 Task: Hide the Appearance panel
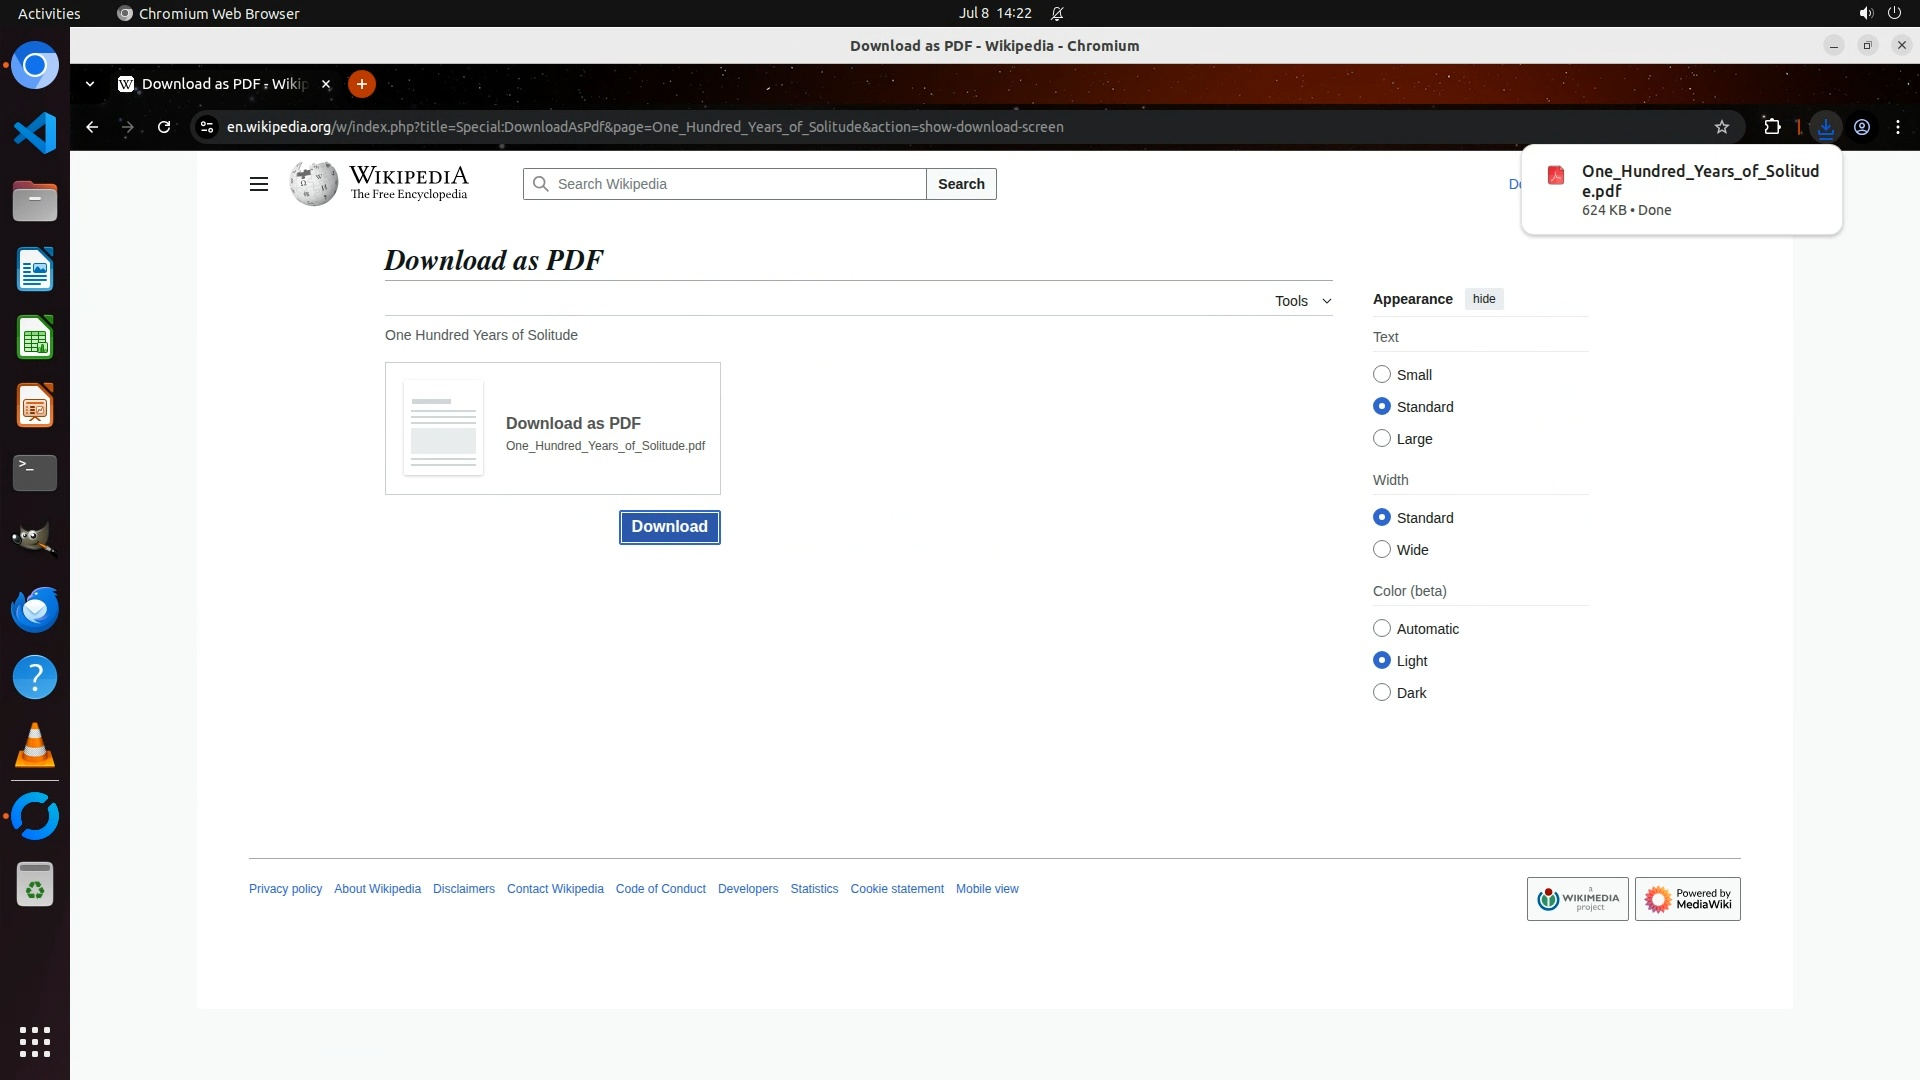1483,299
